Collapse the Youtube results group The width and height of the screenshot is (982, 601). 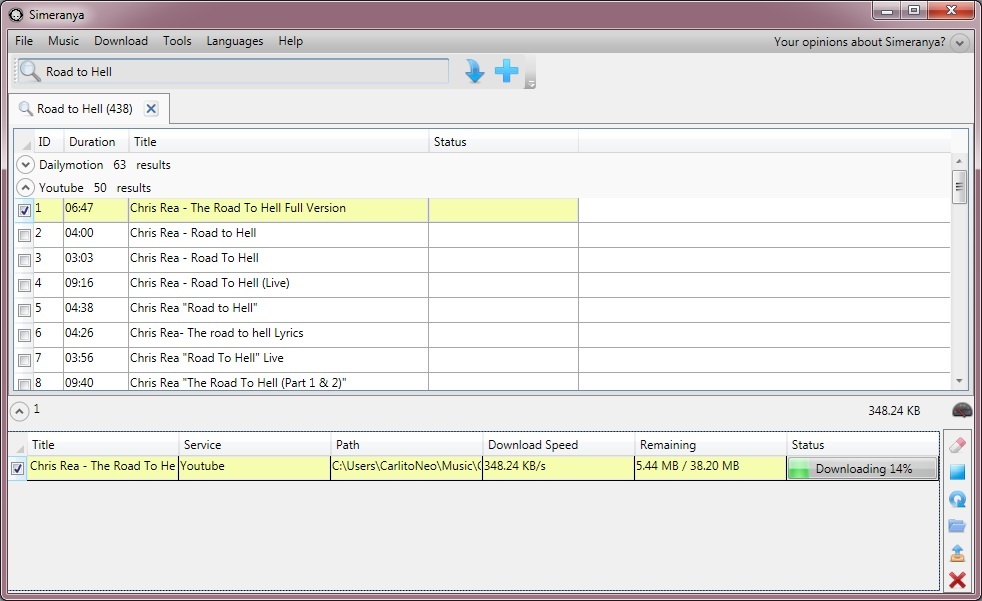click(x=25, y=187)
